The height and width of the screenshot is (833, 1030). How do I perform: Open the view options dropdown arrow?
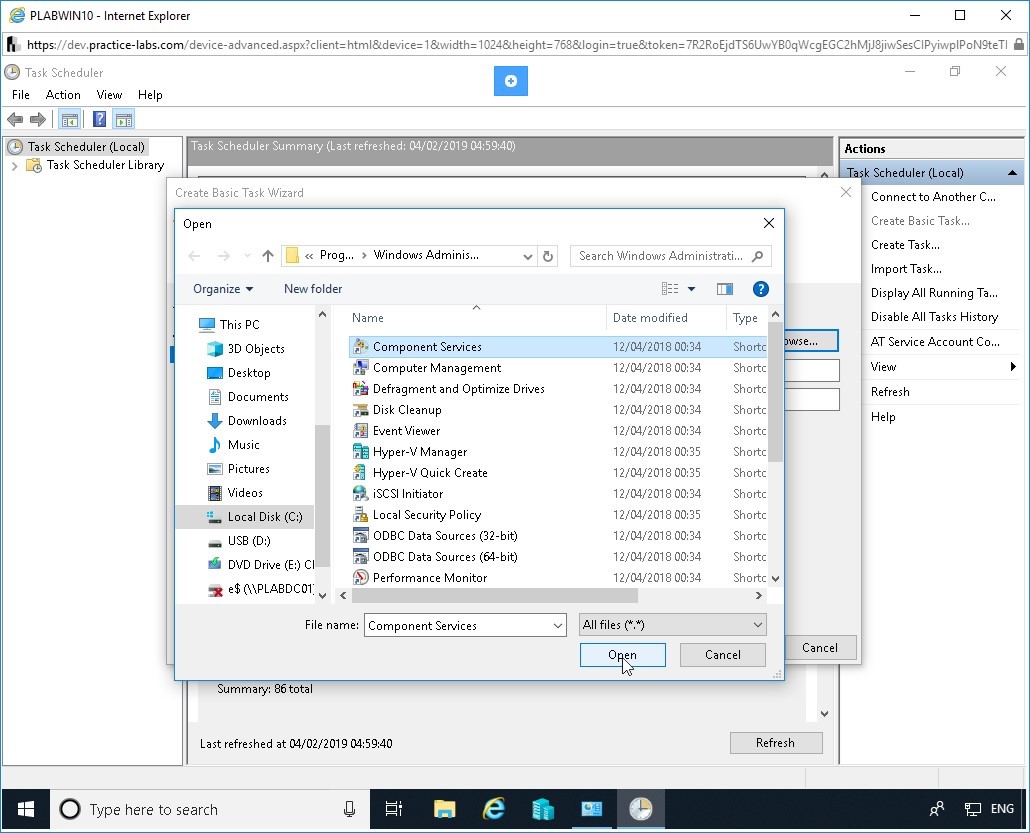691,289
